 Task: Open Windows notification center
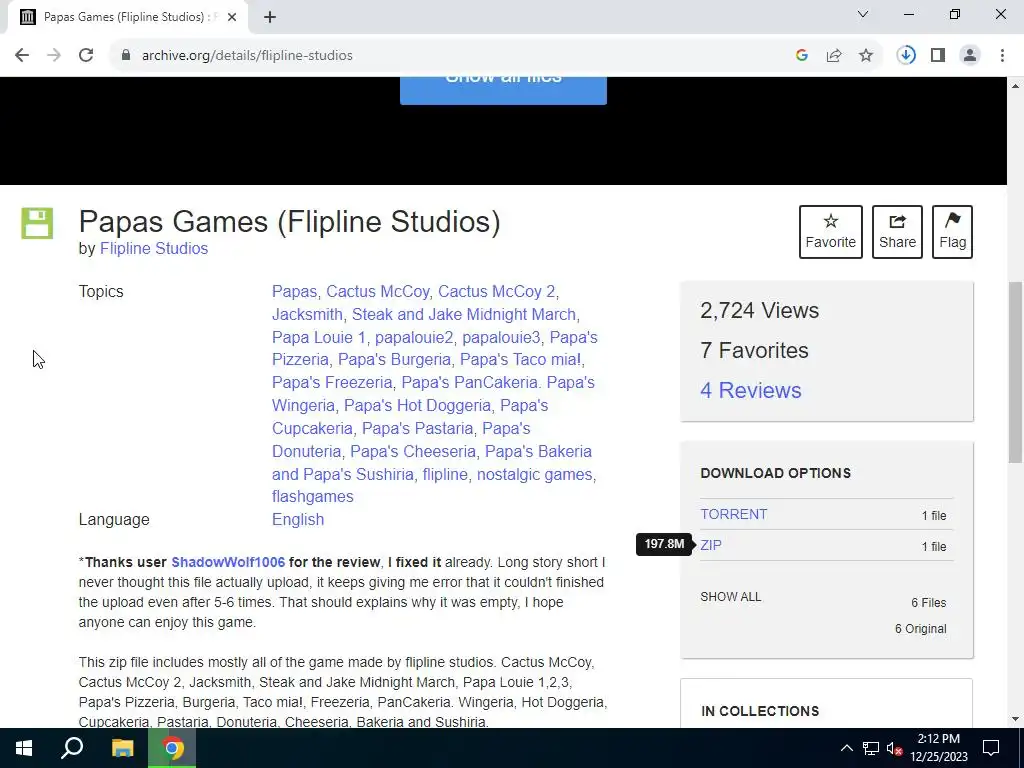point(991,748)
